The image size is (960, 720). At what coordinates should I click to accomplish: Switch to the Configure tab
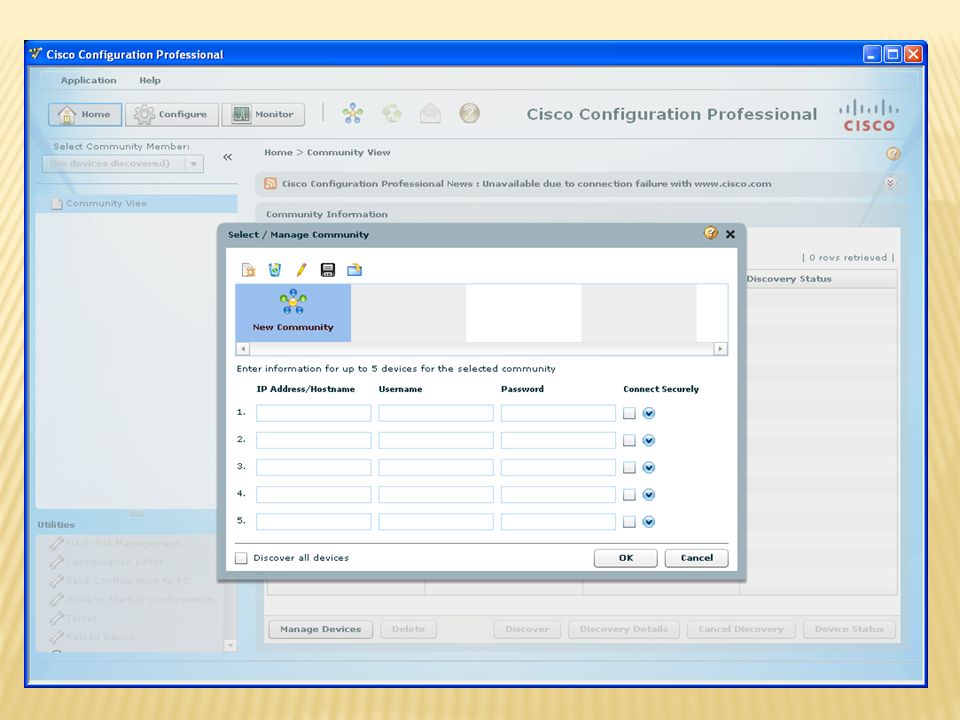(x=171, y=114)
